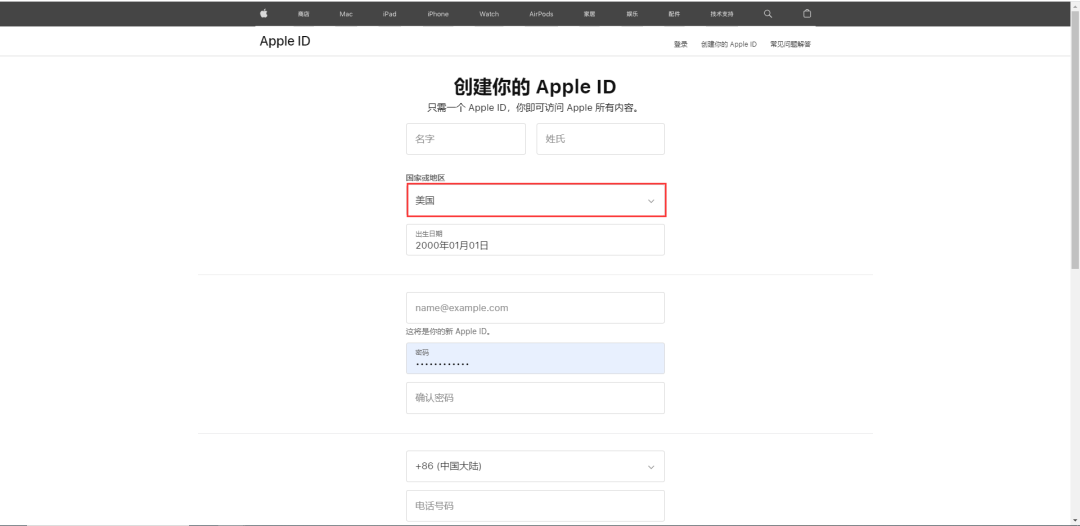1080x526 pixels.
Task: Open the Watch navigation item
Action: (489, 14)
